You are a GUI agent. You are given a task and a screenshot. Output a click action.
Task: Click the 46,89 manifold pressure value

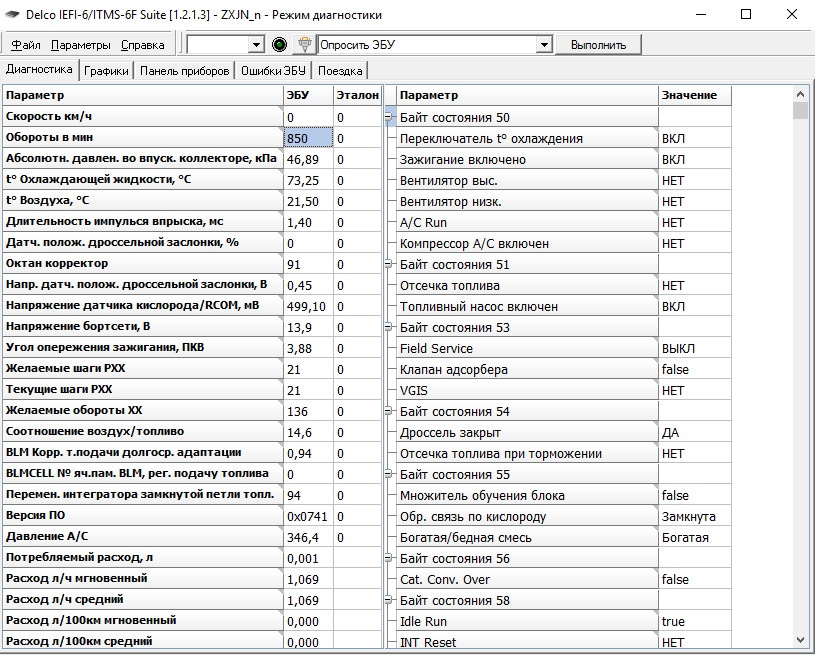point(309,159)
